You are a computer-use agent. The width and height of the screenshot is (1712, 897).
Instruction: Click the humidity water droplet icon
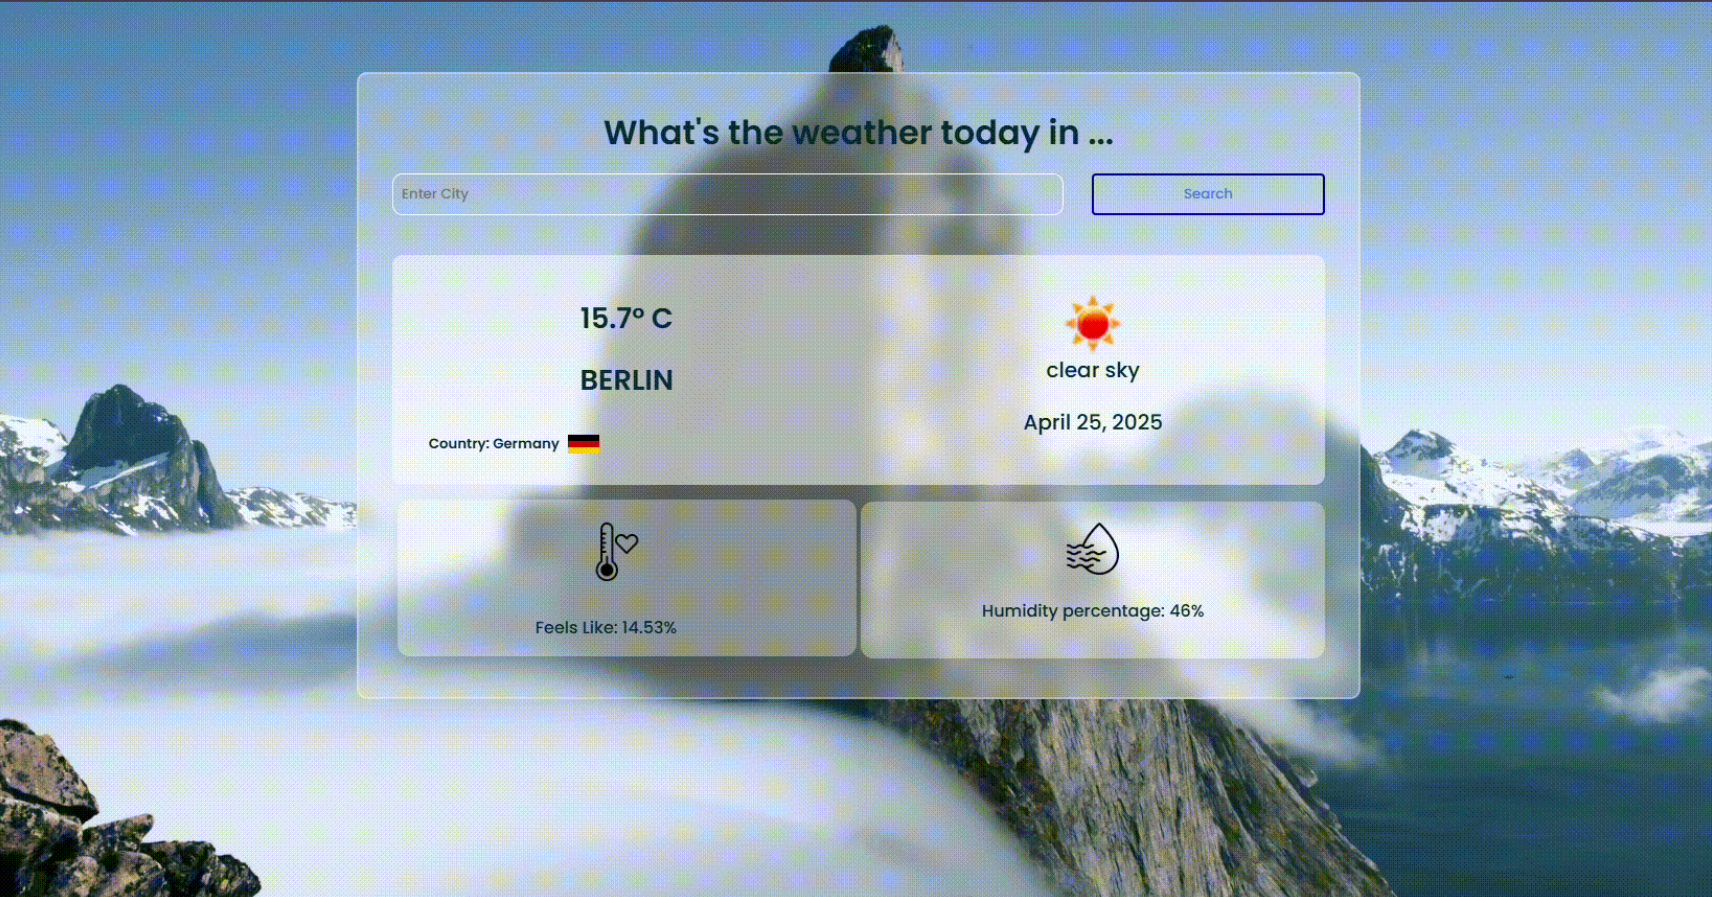1092,549
